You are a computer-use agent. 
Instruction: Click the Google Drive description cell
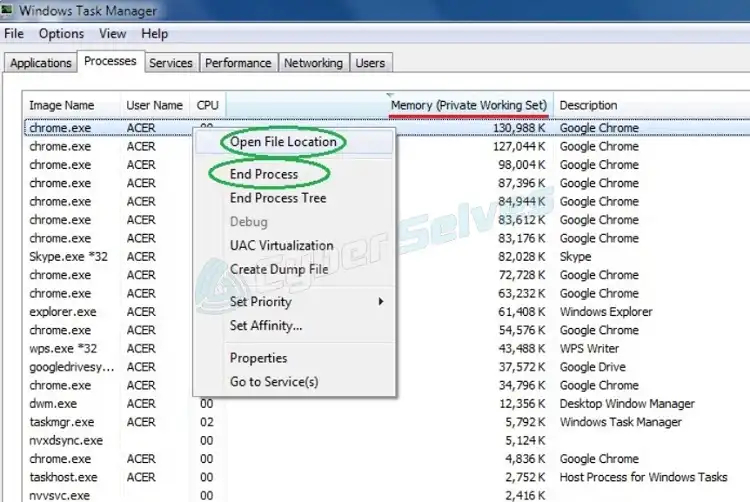(x=593, y=367)
